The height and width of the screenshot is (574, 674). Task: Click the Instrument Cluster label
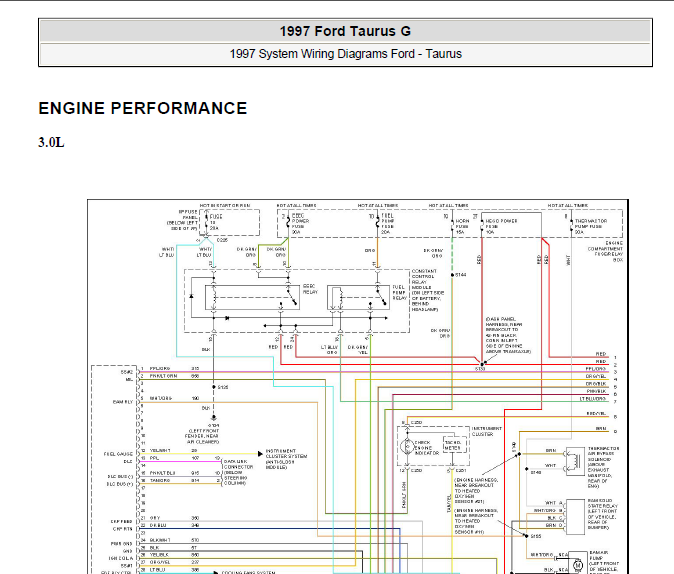487,431
